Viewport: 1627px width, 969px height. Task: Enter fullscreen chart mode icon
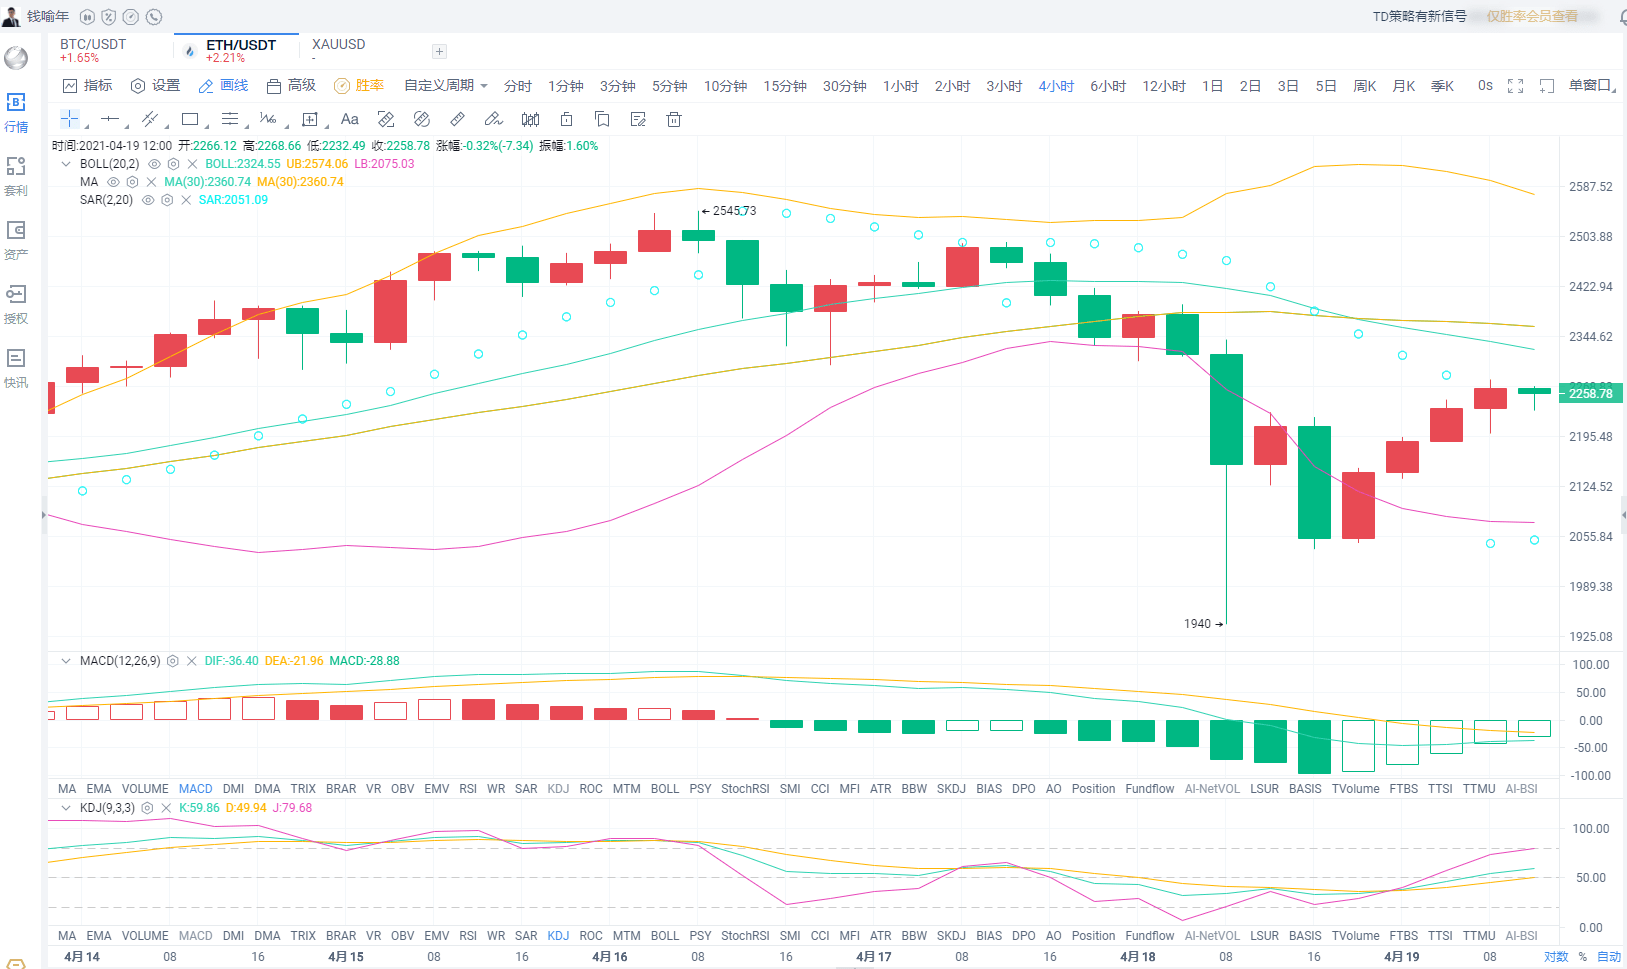(x=1515, y=86)
